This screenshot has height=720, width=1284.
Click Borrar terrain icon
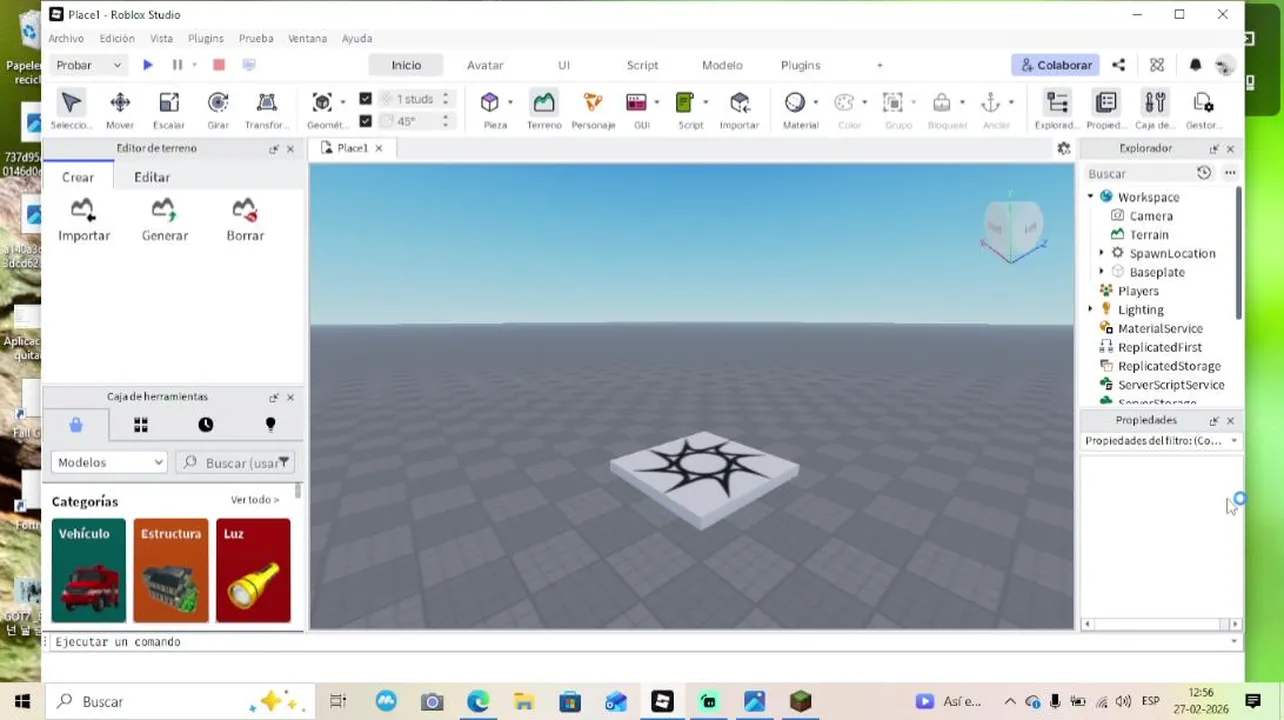(245, 219)
